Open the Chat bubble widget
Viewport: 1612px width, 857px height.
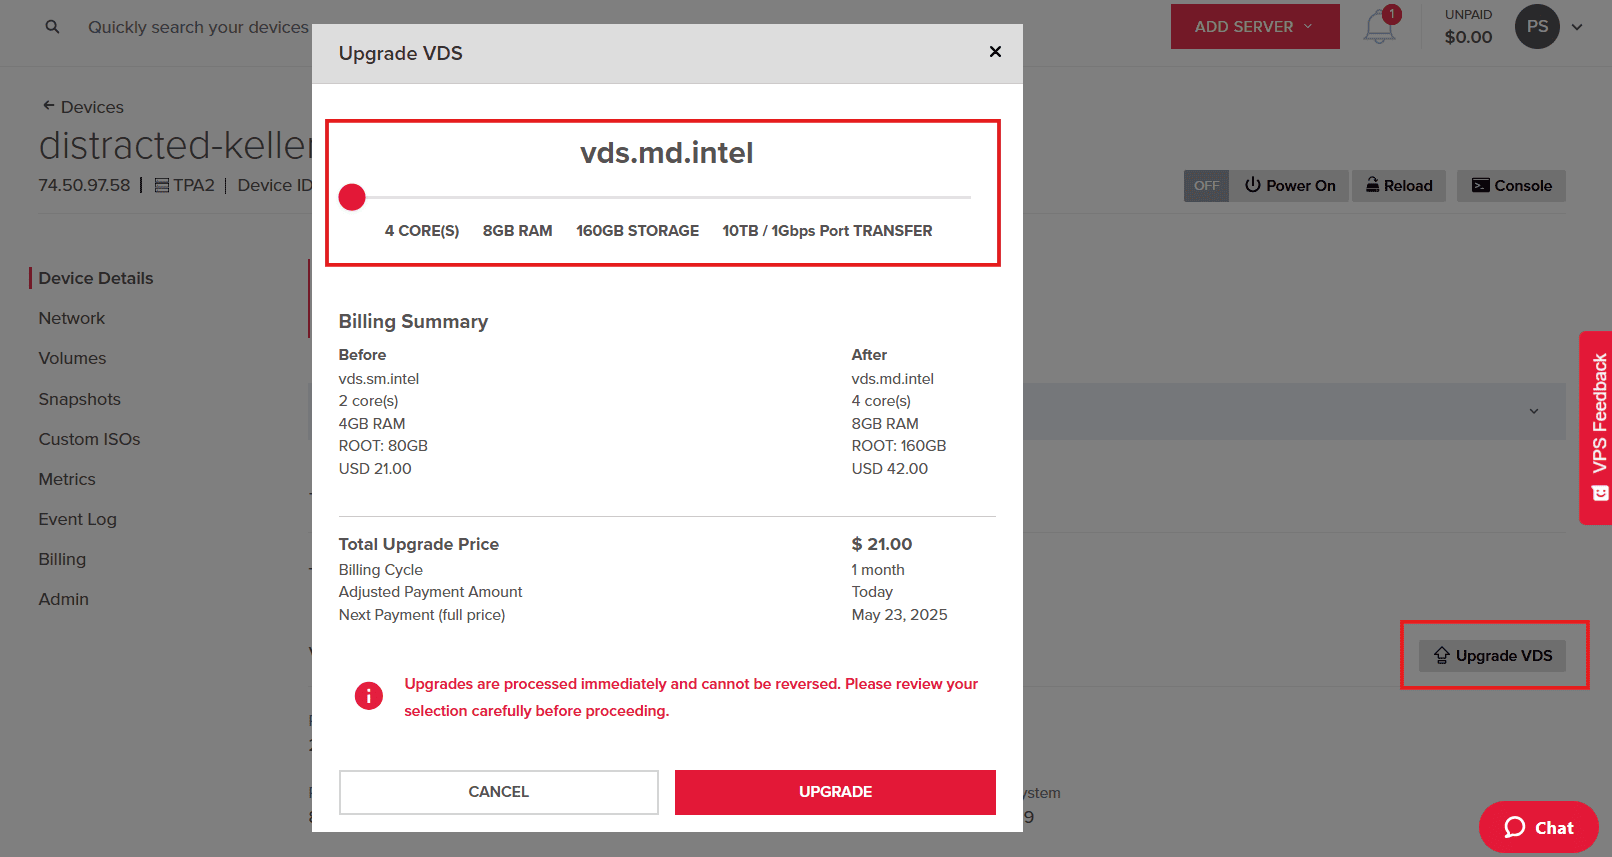click(x=1538, y=827)
